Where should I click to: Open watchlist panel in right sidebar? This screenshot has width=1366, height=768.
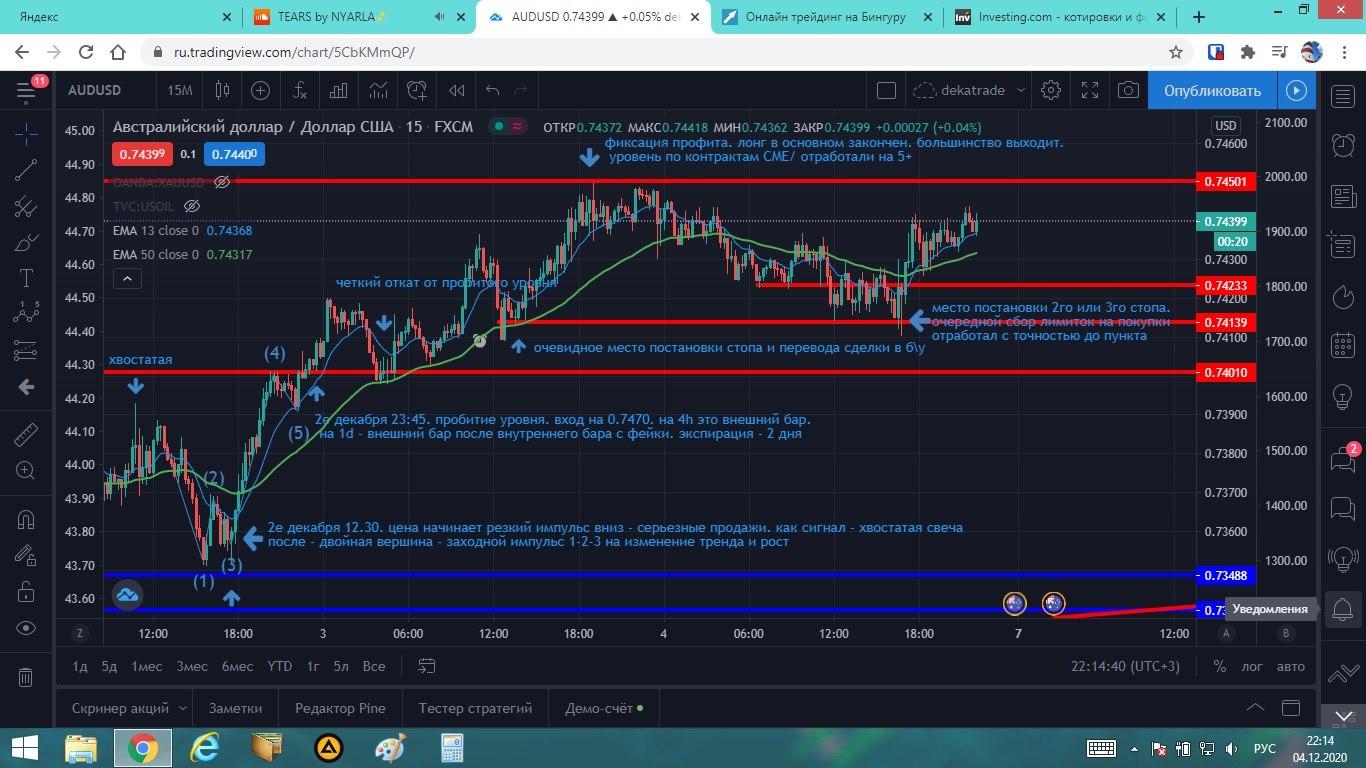[1342, 96]
